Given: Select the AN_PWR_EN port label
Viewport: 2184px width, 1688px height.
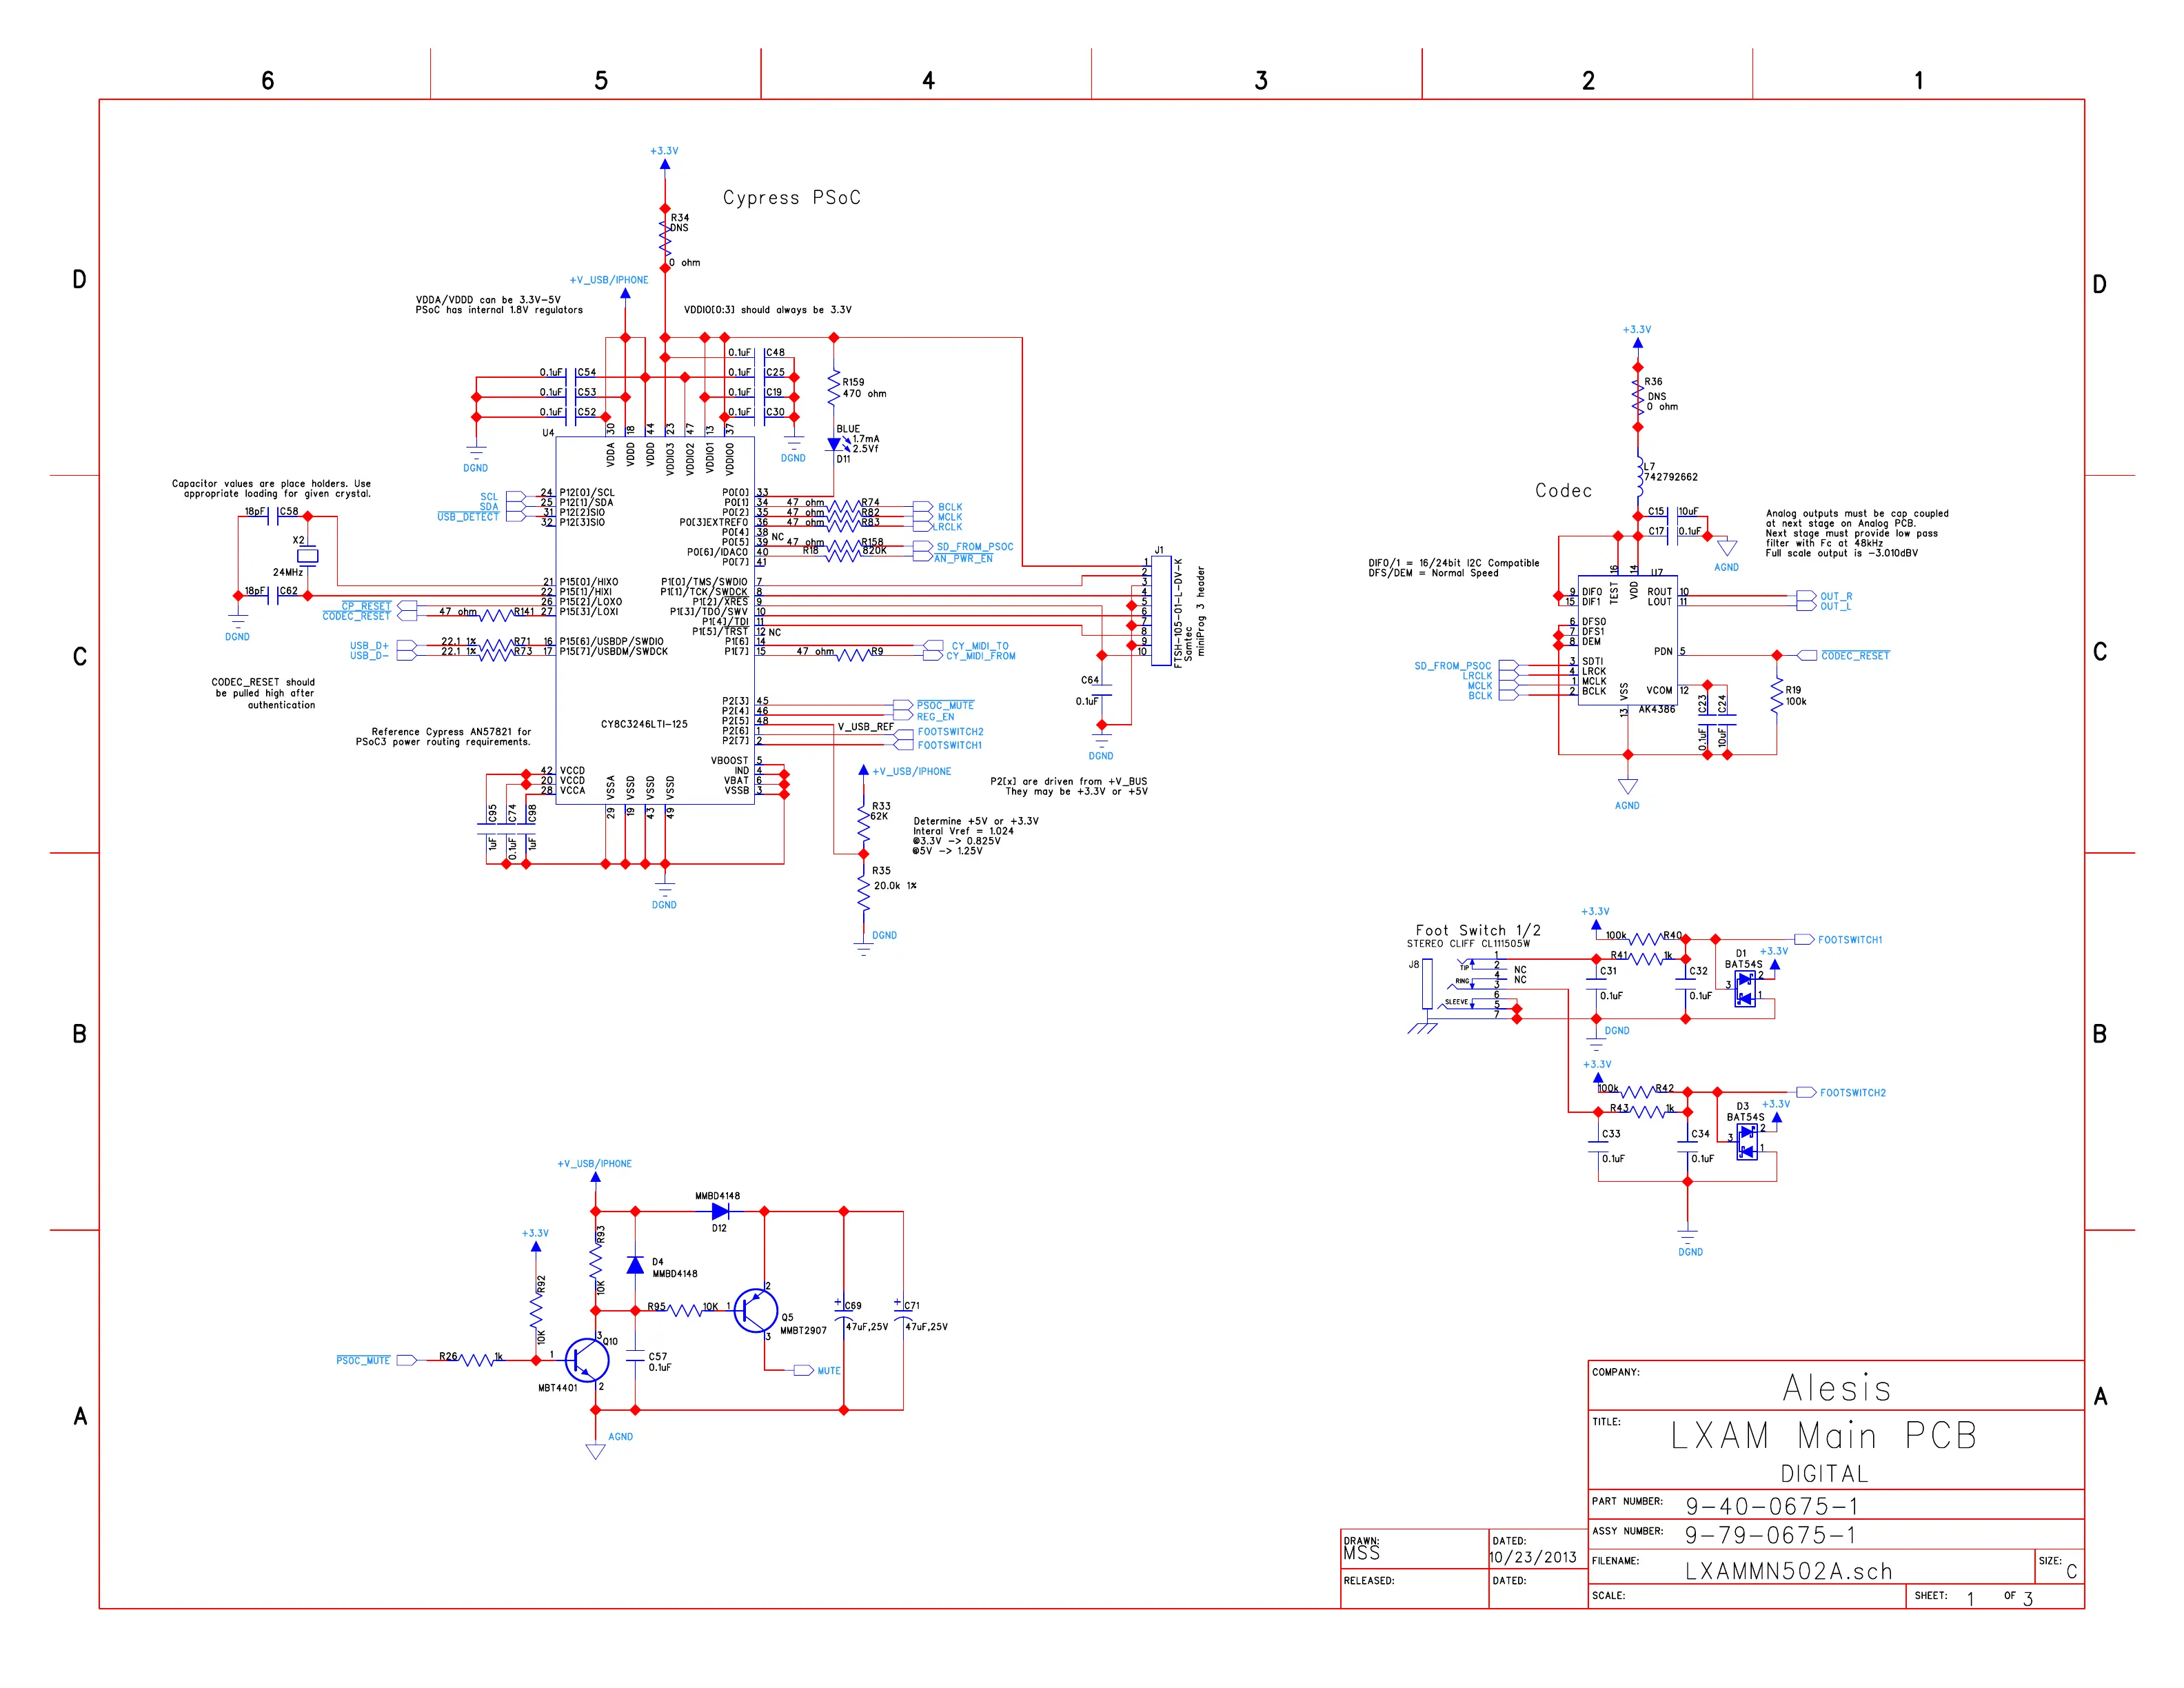Looking at the screenshot, I should (x=963, y=558).
